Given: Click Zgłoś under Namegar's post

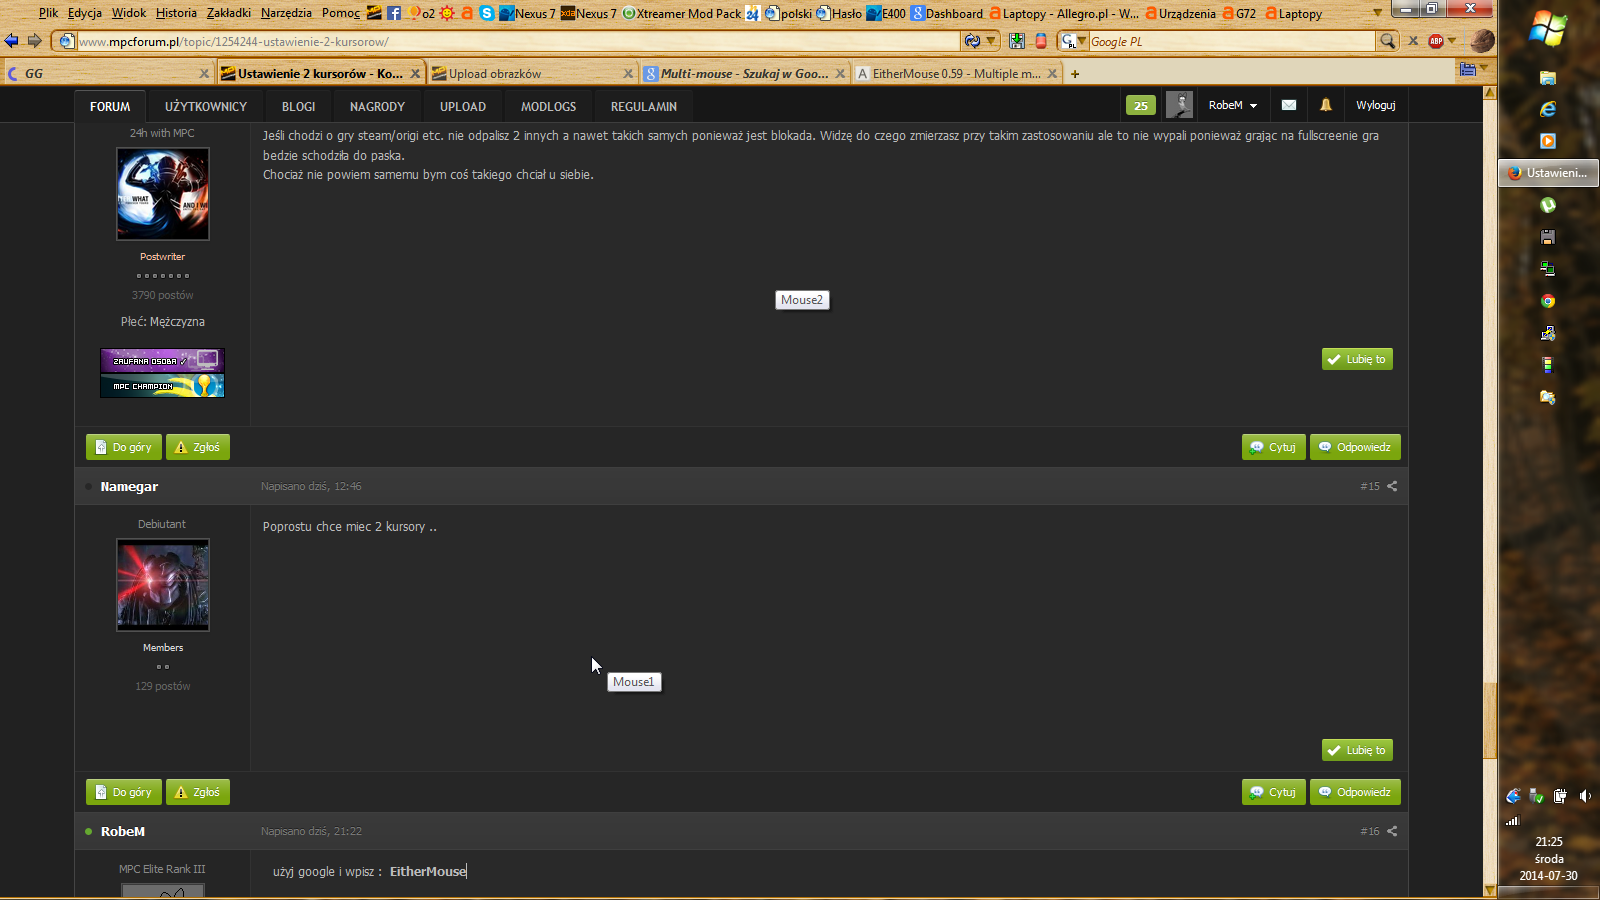Looking at the screenshot, I should [x=198, y=792].
